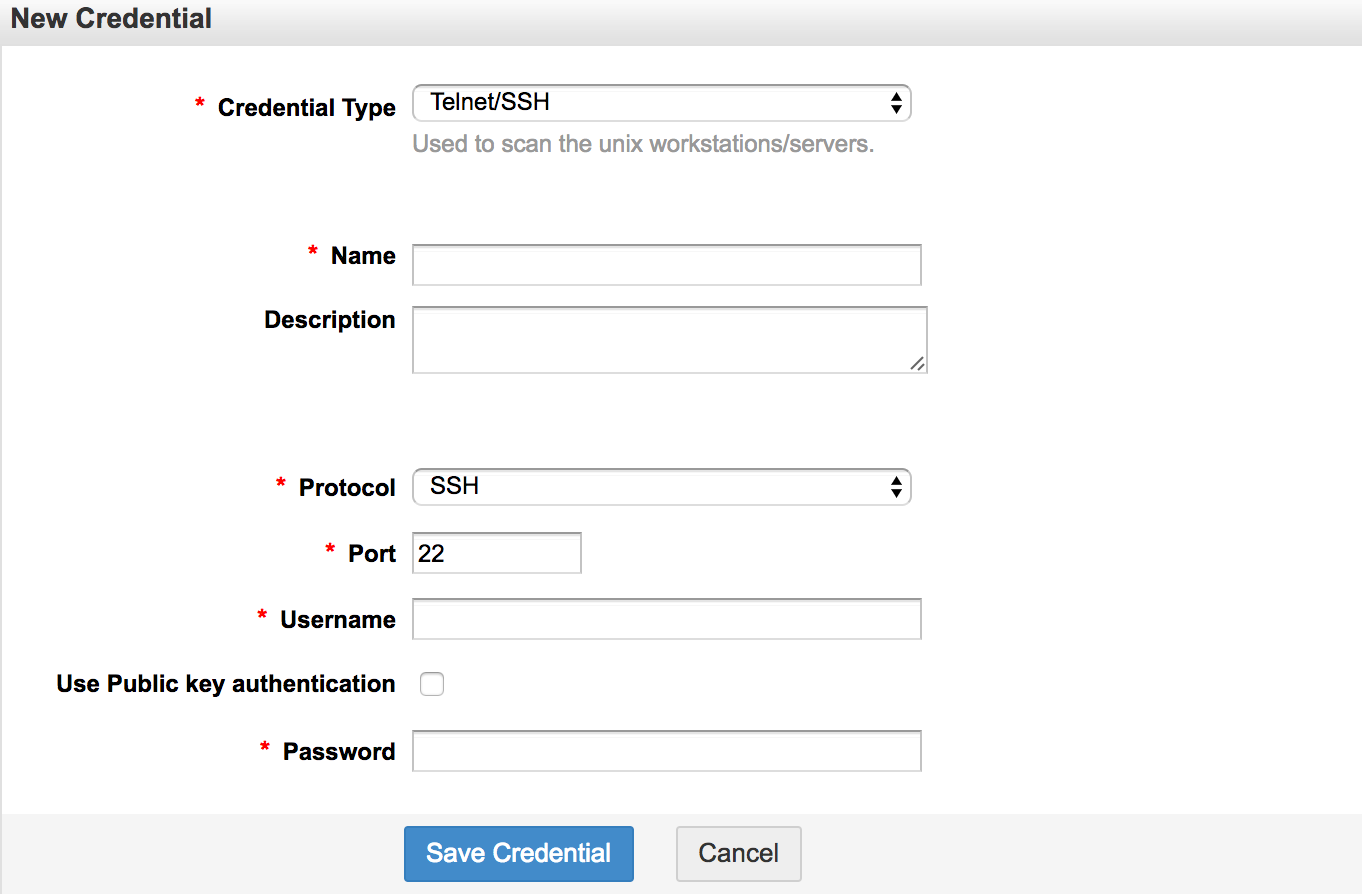
Task: Click the Password input field
Action: [666, 750]
